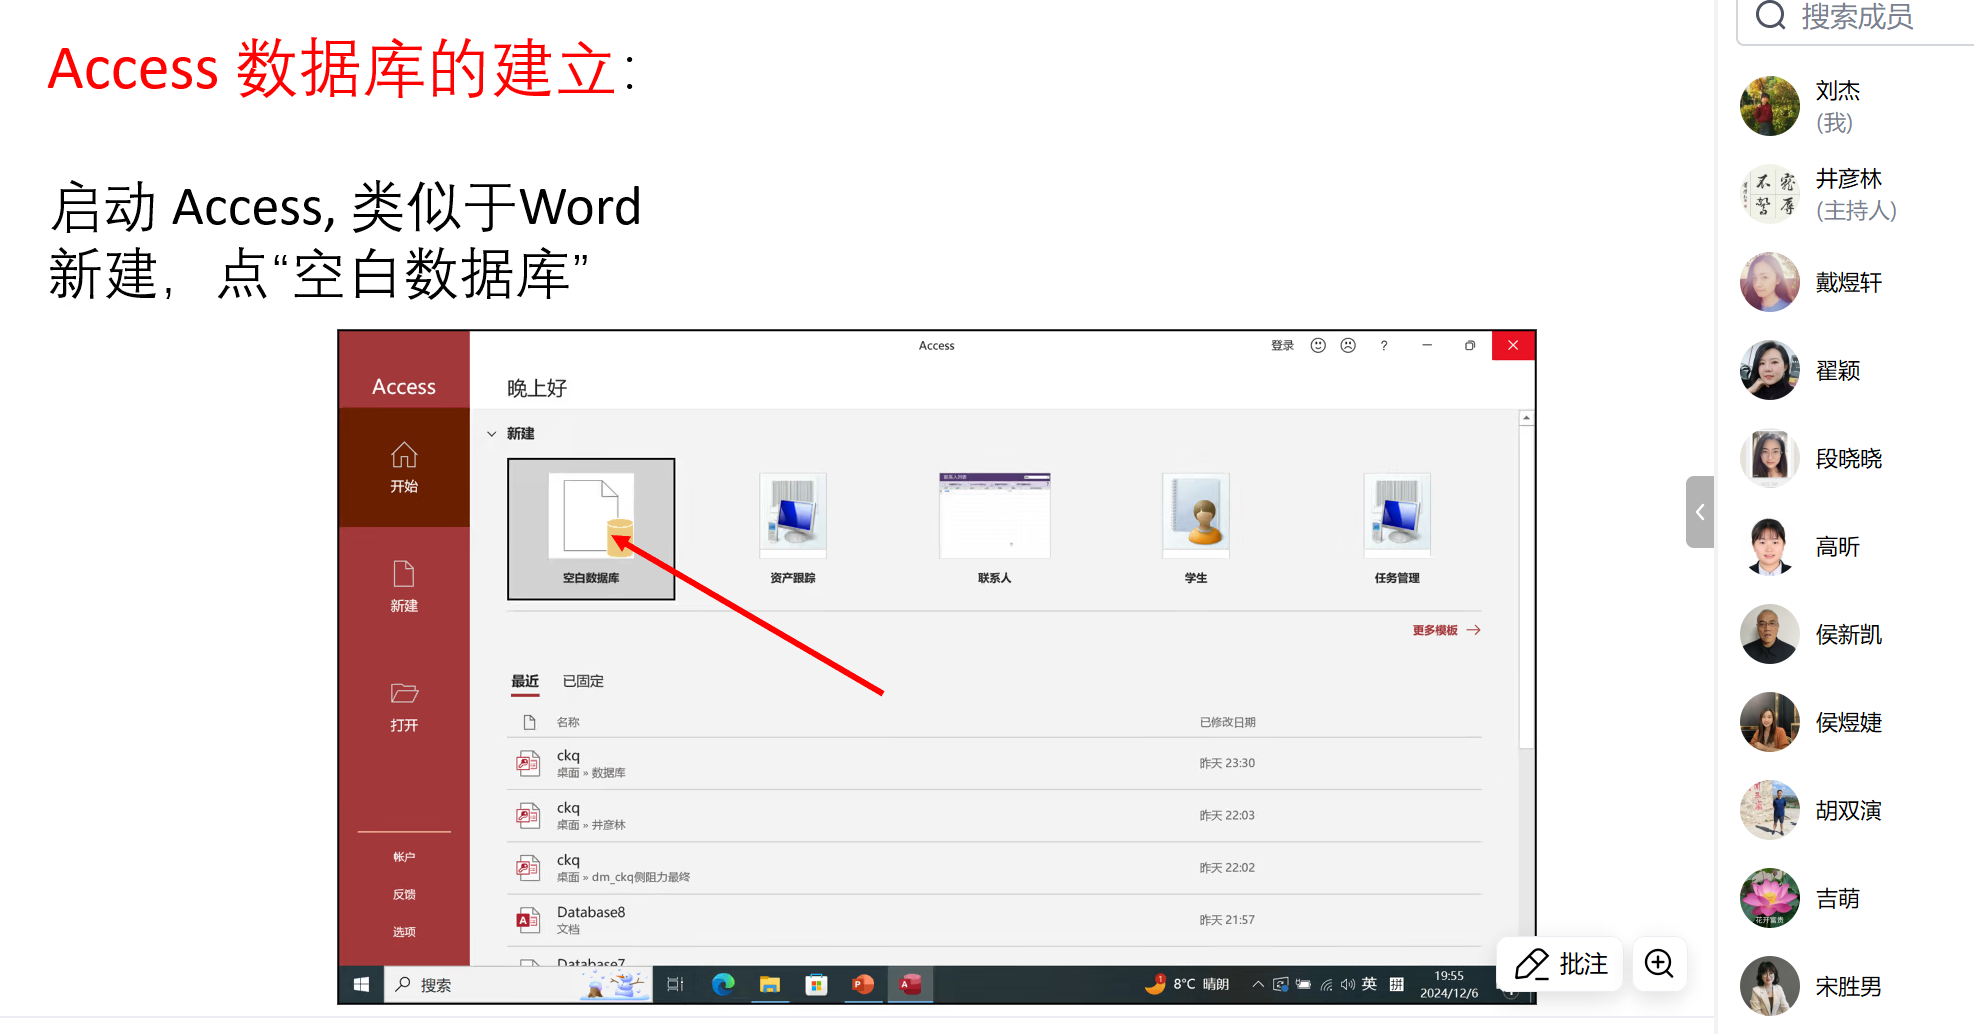
Task: Collapse the members side panel arrow
Action: pos(1699,512)
